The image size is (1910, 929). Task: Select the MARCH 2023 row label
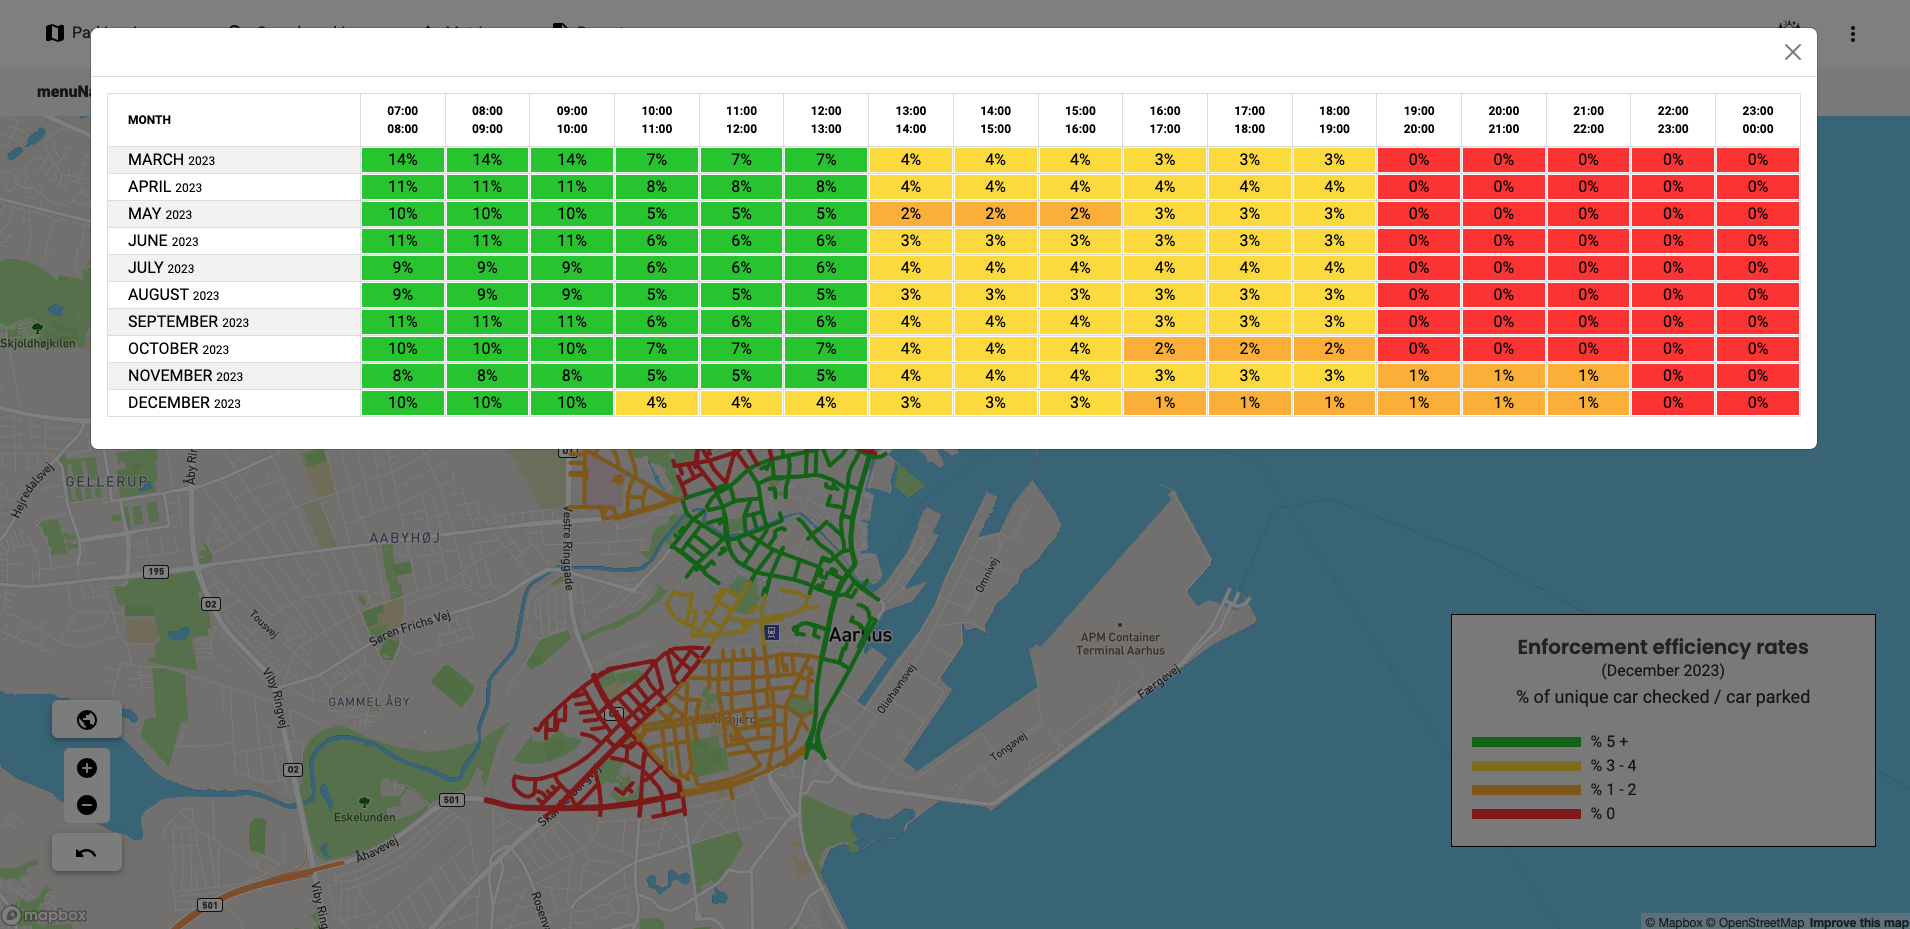tap(171, 160)
